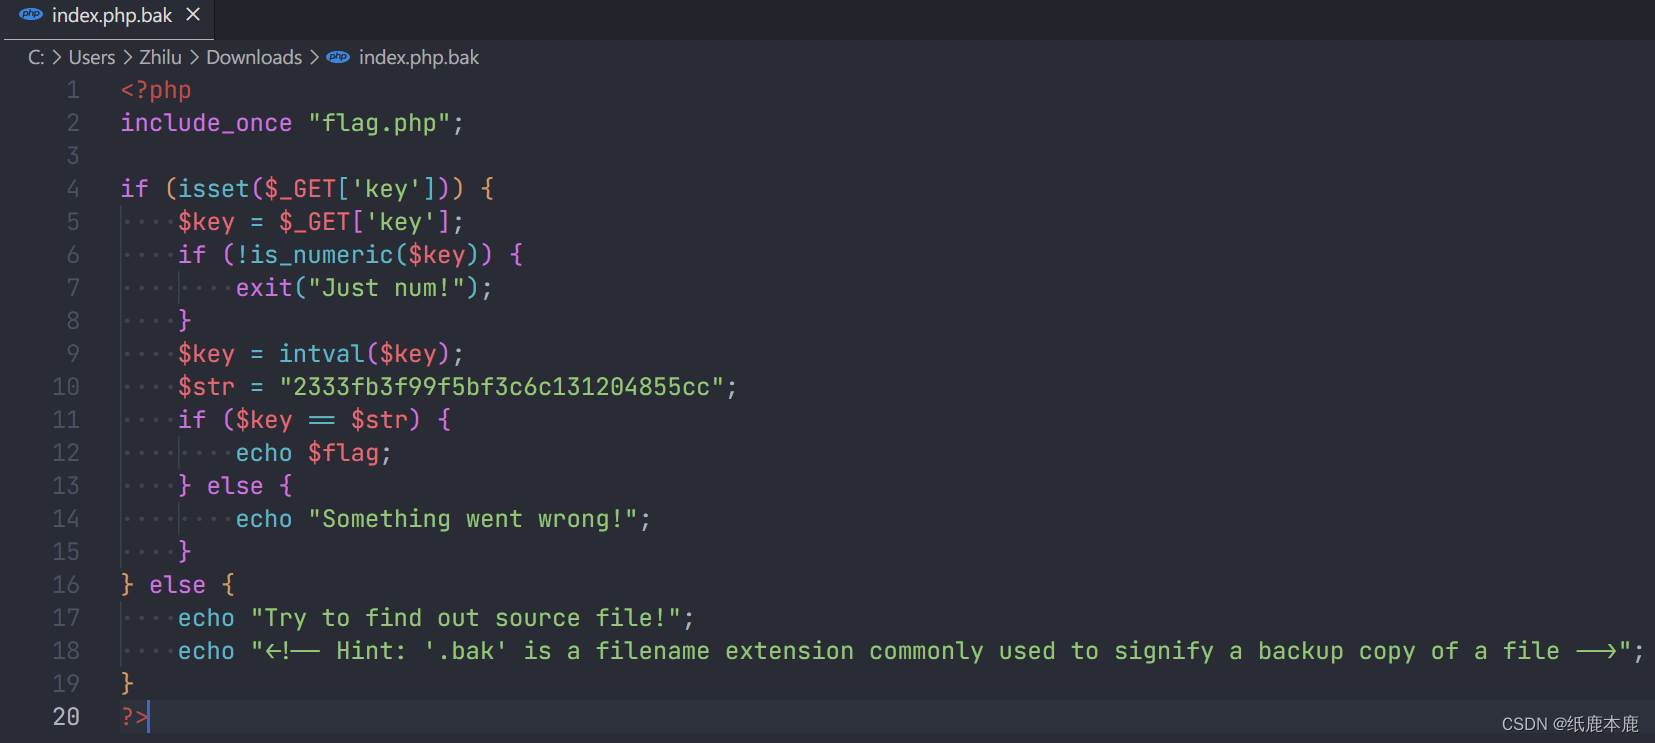This screenshot has width=1655, height=743.
Task: Click '$key' variable on line 5
Action: [207, 222]
